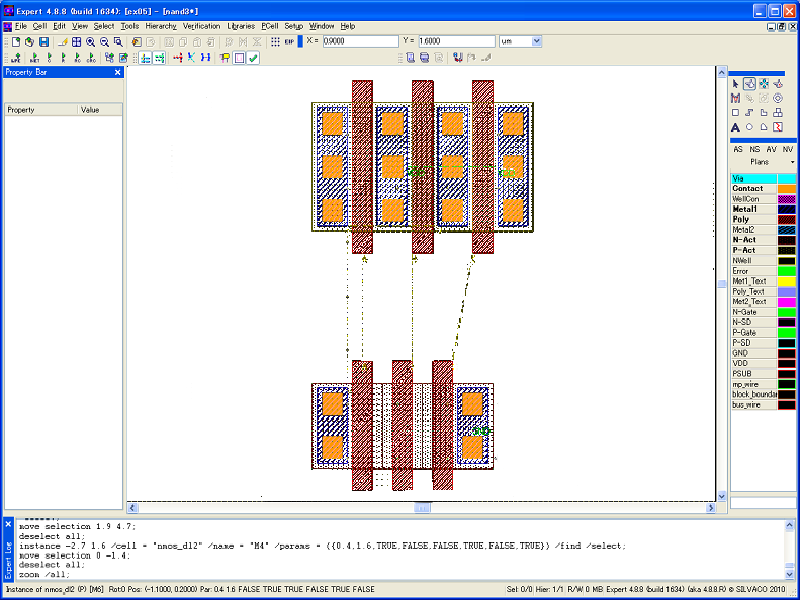Click the New file toolbar icon
This screenshot has width=800, height=600.
pos(16,42)
